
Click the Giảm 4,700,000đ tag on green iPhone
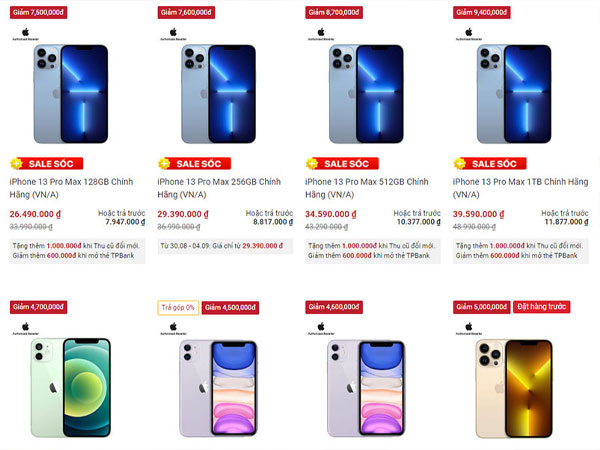(38, 307)
